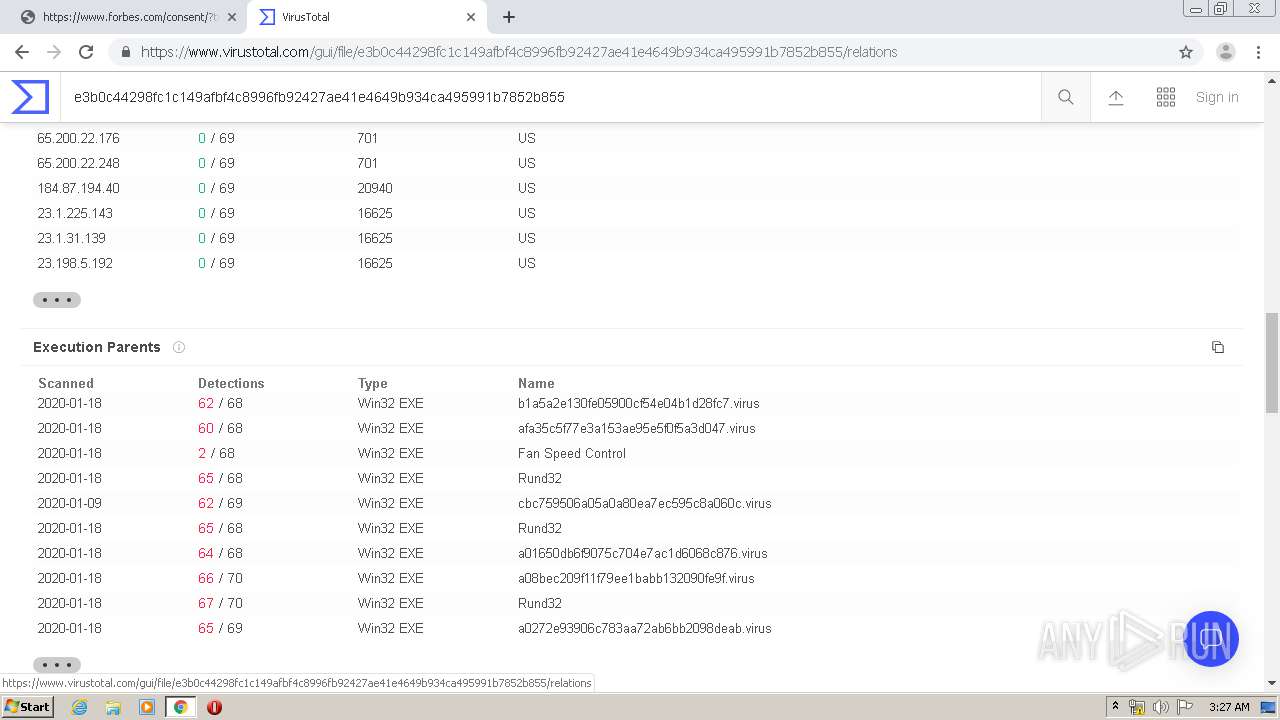Viewport: 1280px width, 720px height.
Task: Click the Execution Parents heading
Action: coord(97,347)
